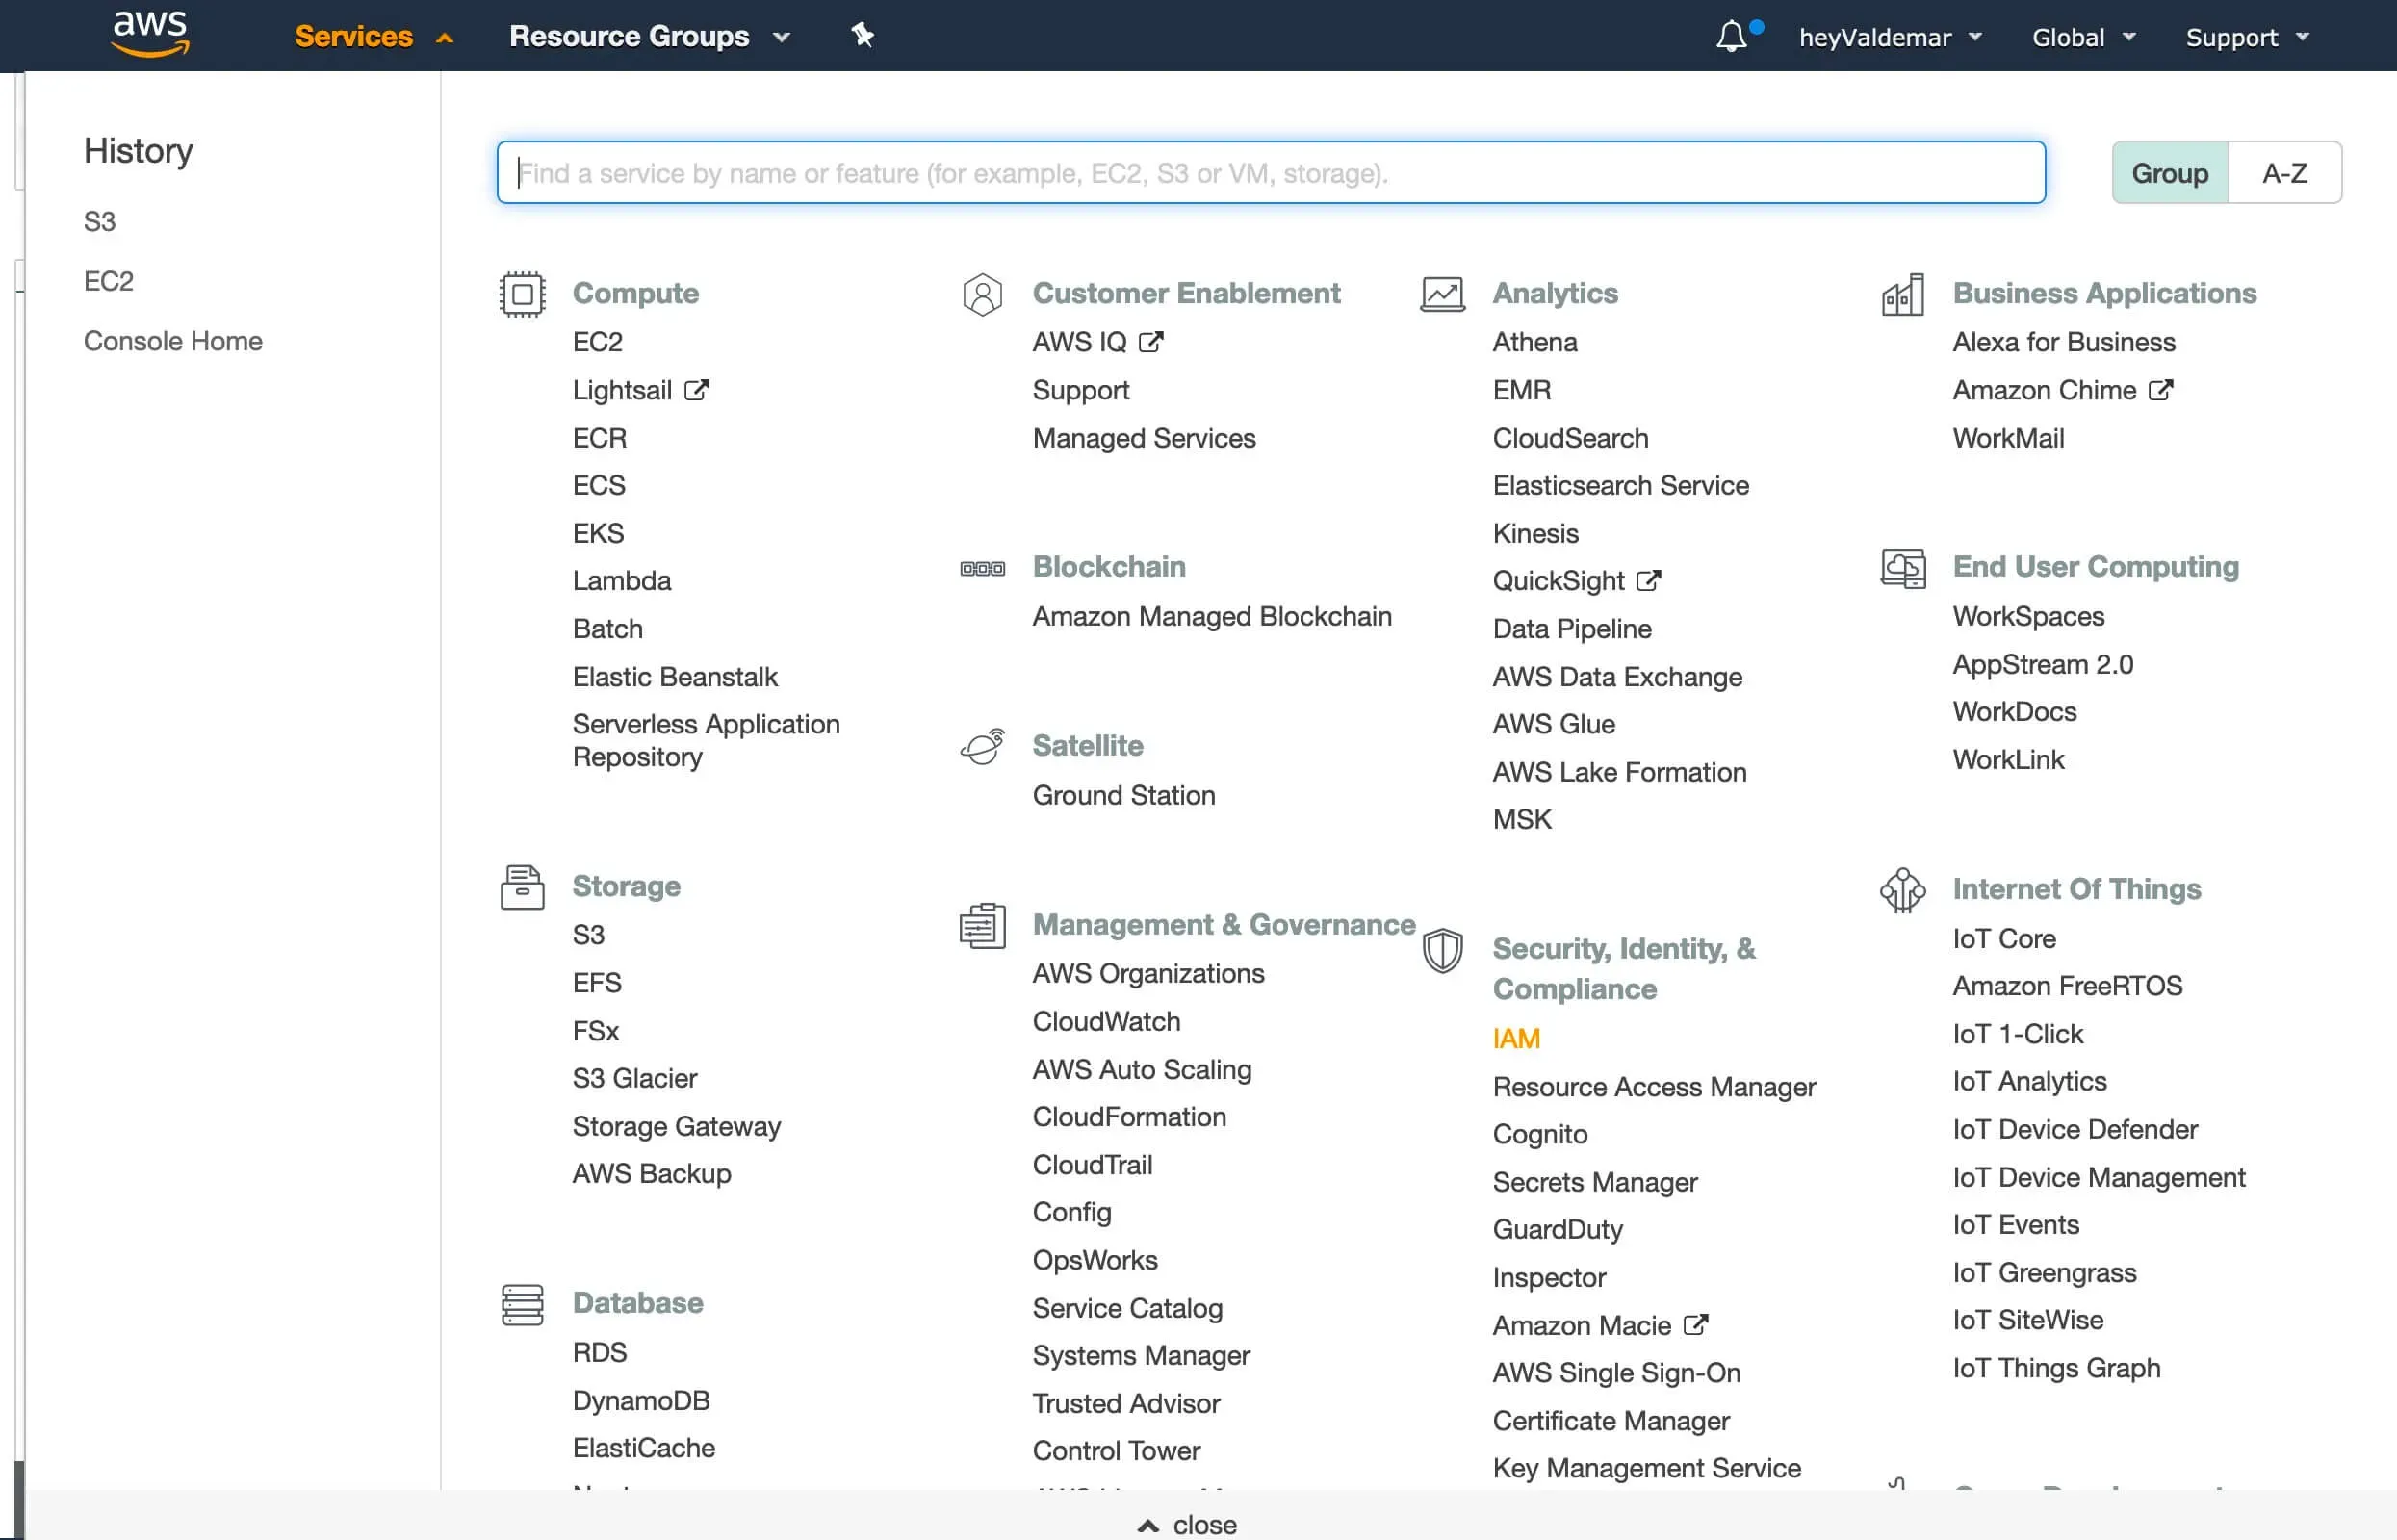Click the caret icon next to close

click(x=1148, y=1525)
